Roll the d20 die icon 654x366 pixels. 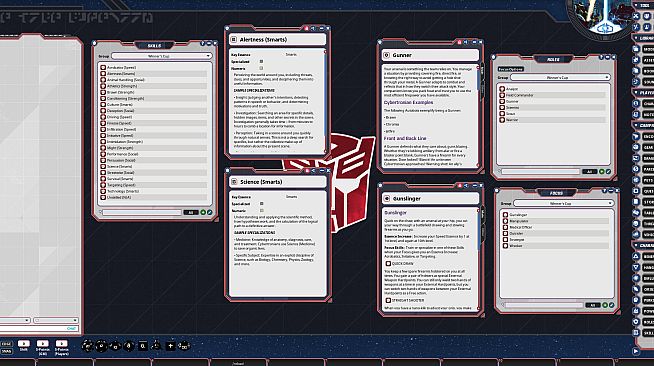[x=87, y=346]
